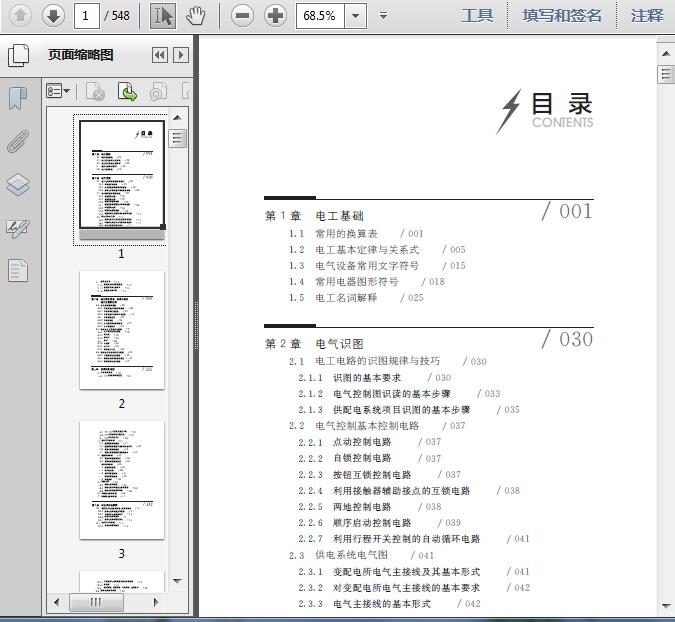
Task: Click the 目录 heading text
Action: [562, 104]
